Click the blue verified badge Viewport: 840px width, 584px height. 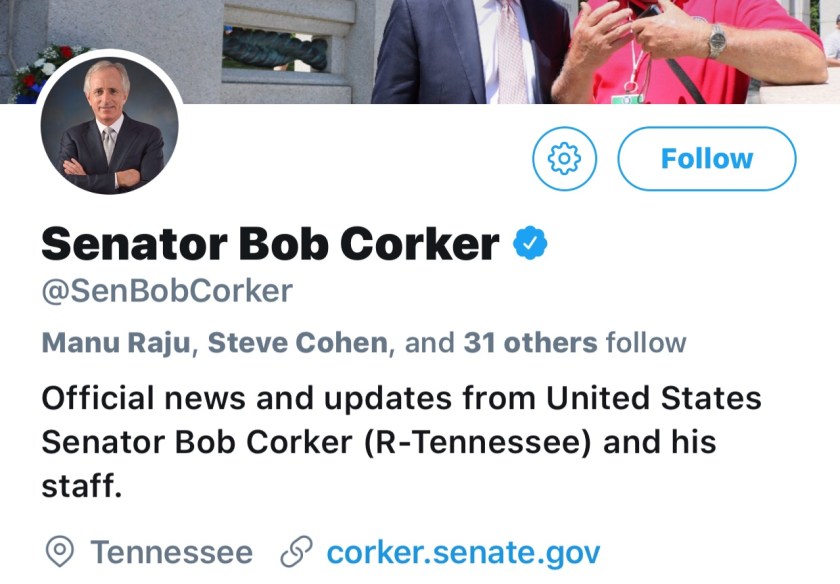[530, 243]
